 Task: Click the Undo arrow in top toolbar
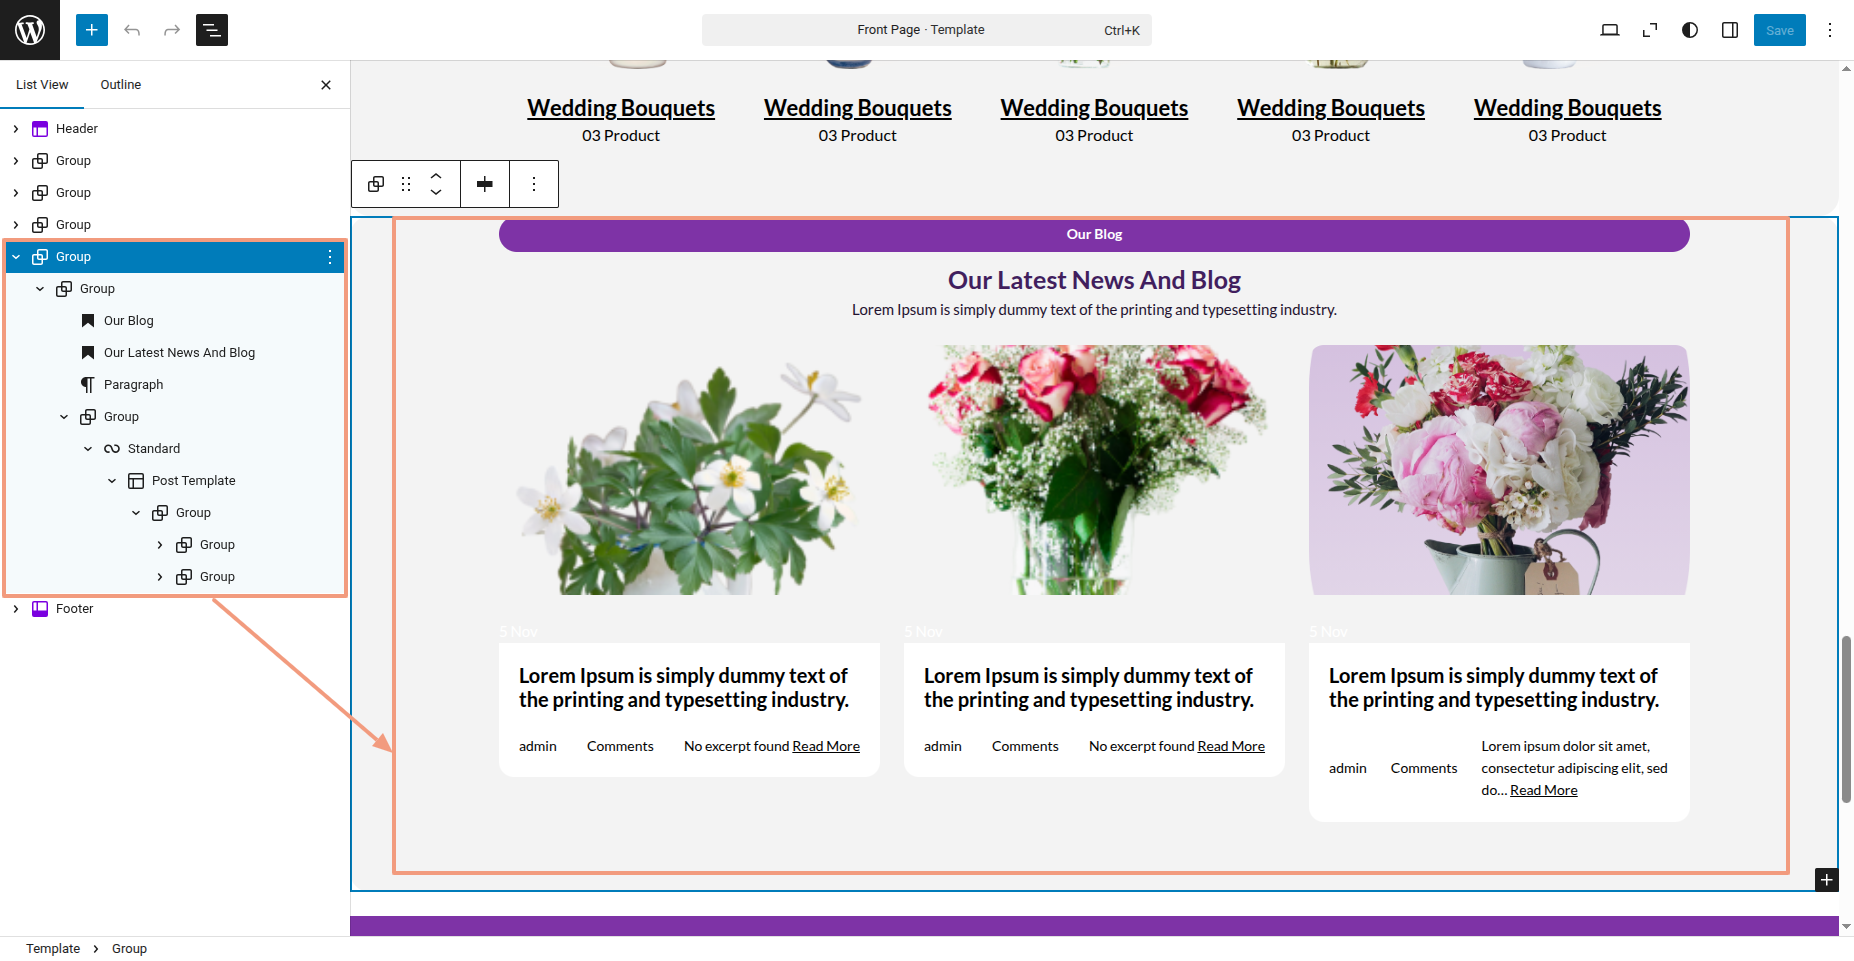tap(132, 30)
